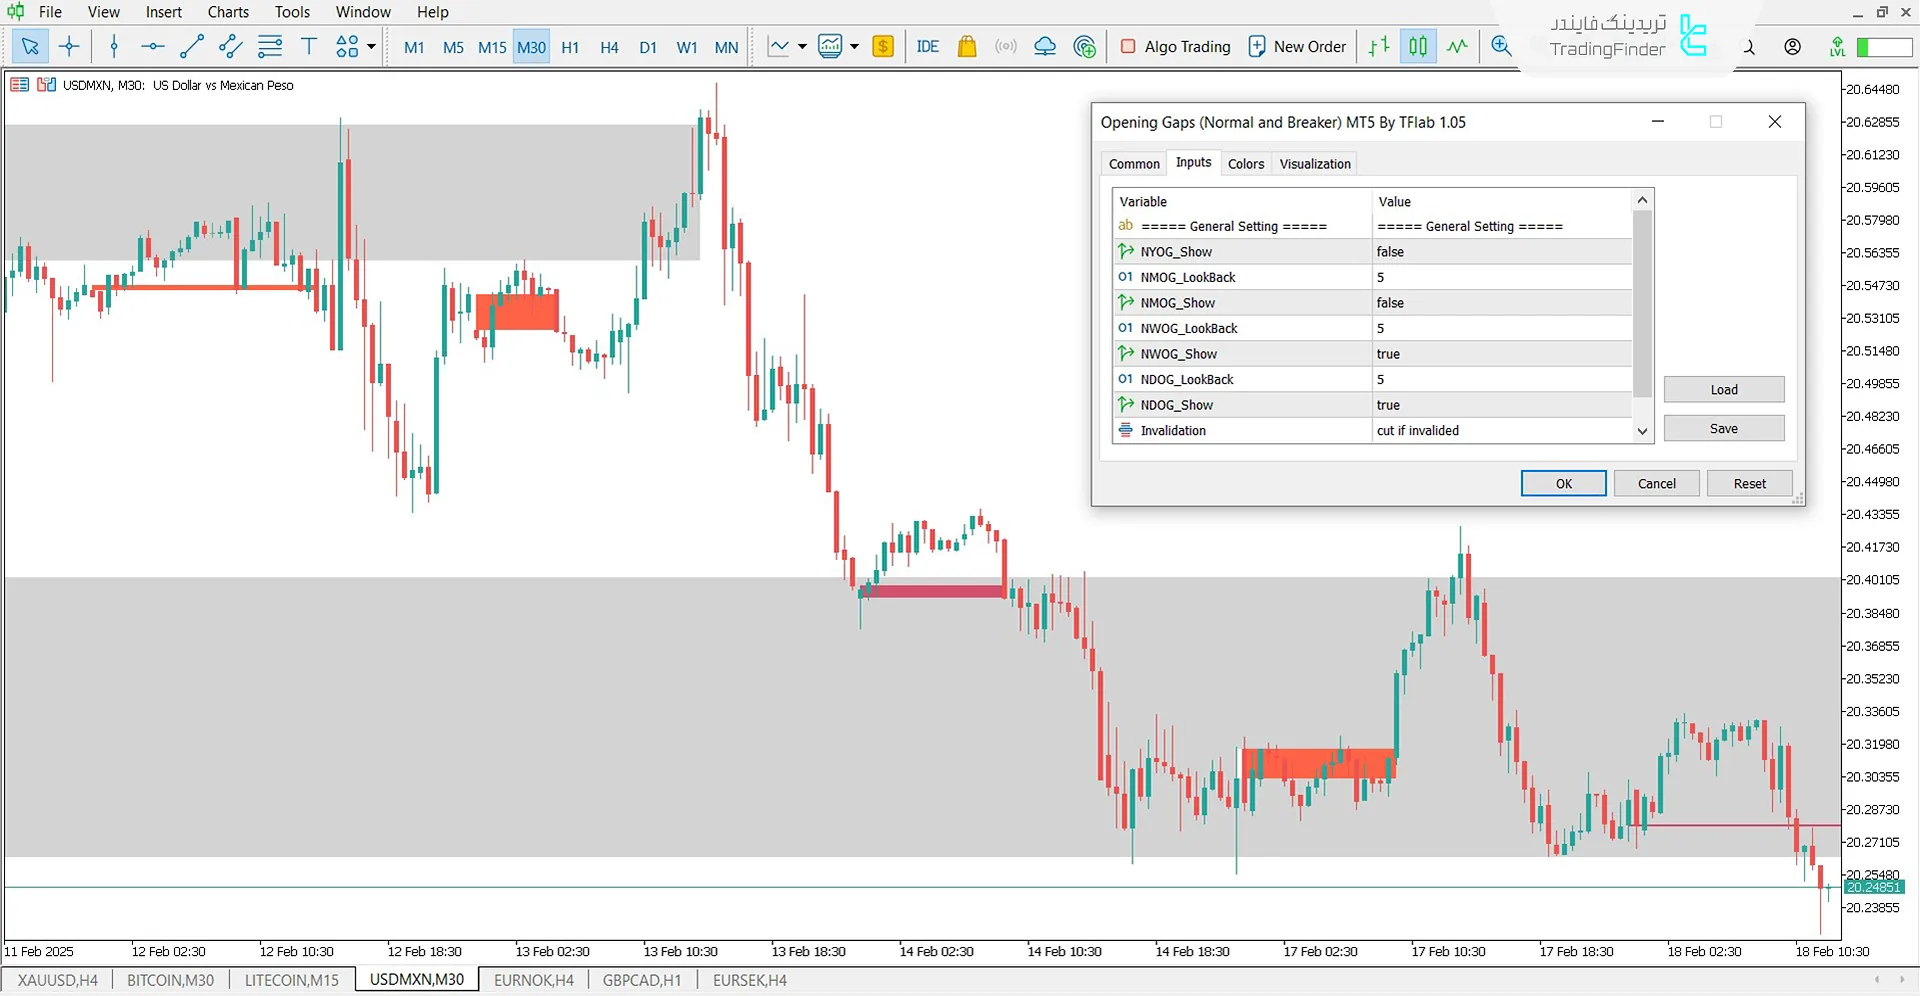Select the Text annotation tool
This screenshot has width=1920, height=996.
pos(308,46)
